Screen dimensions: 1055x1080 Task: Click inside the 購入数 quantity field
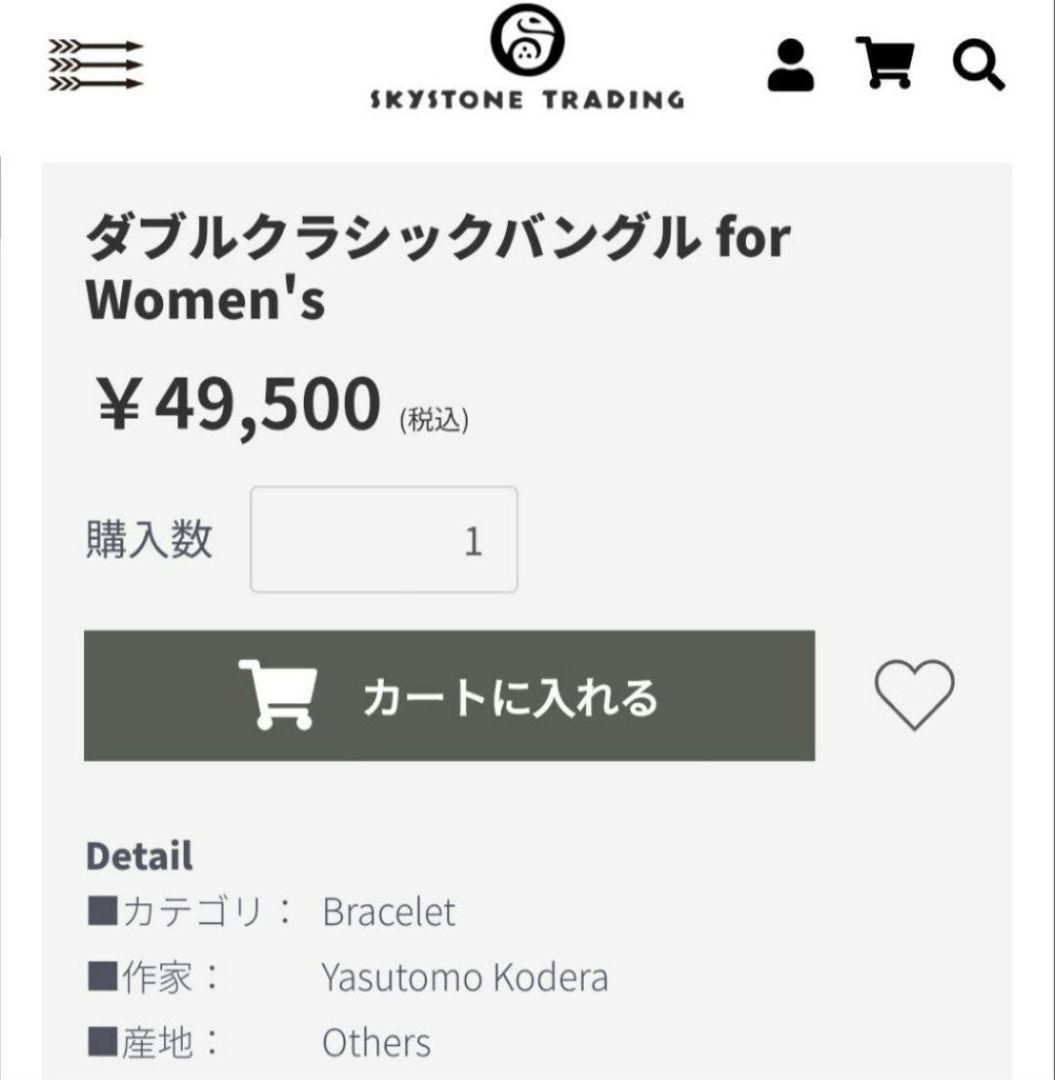[x=383, y=540]
